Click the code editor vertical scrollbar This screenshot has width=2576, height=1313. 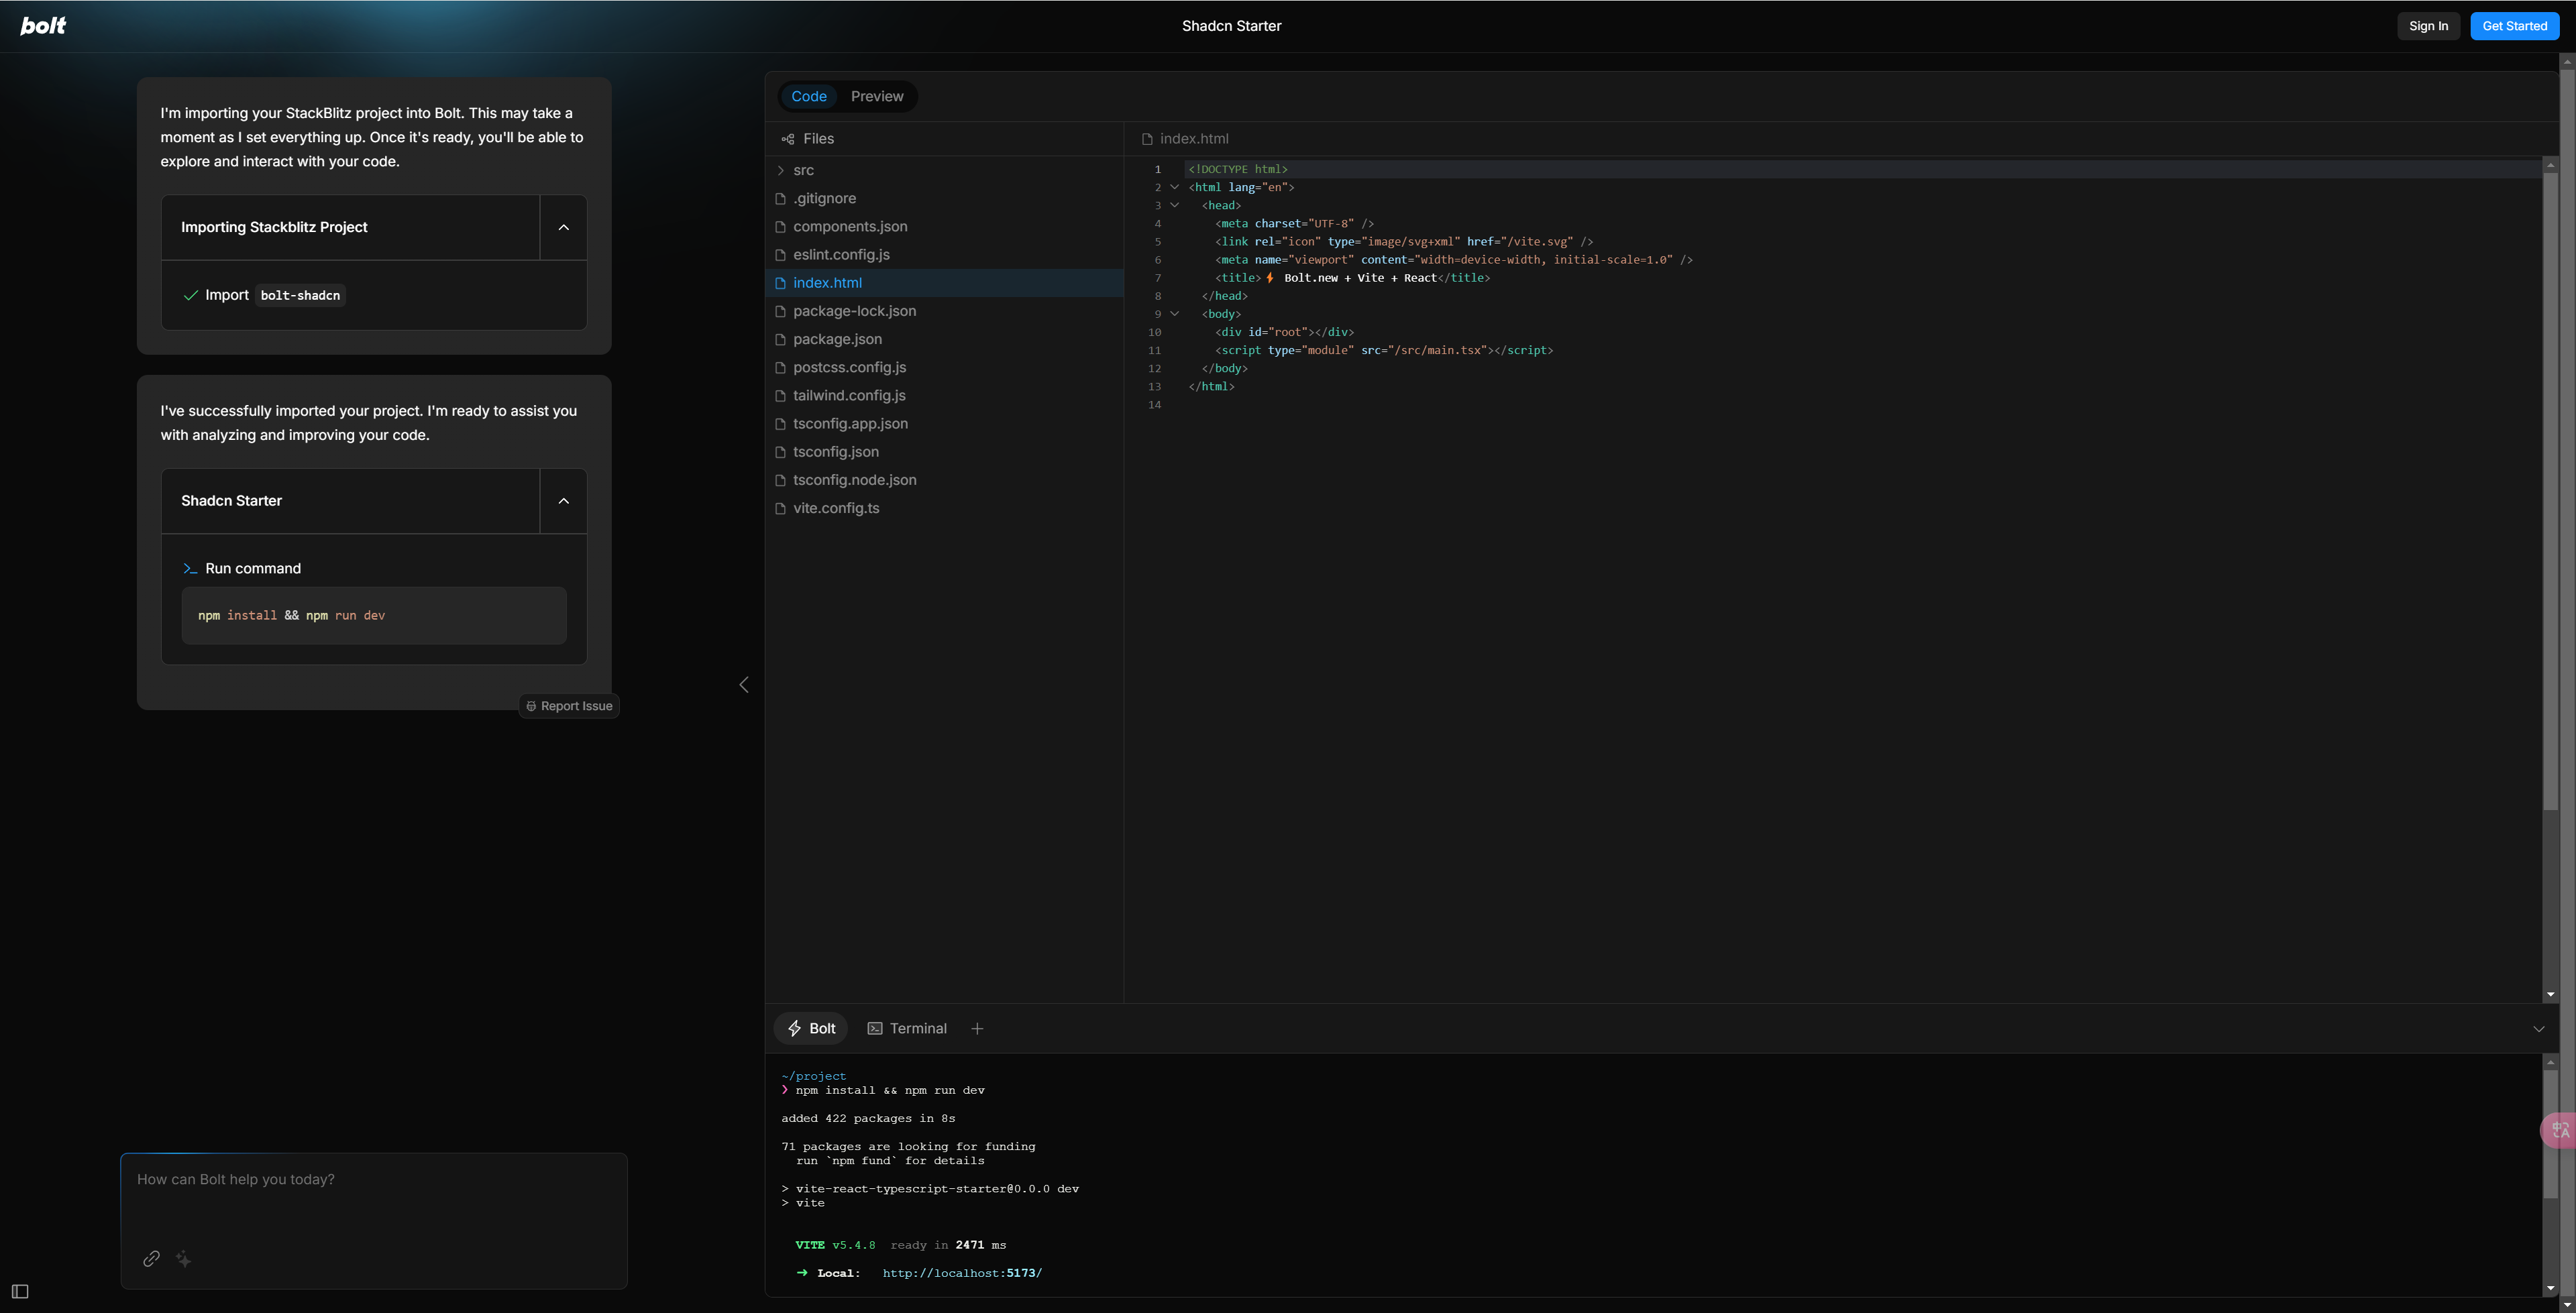click(x=2550, y=490)
